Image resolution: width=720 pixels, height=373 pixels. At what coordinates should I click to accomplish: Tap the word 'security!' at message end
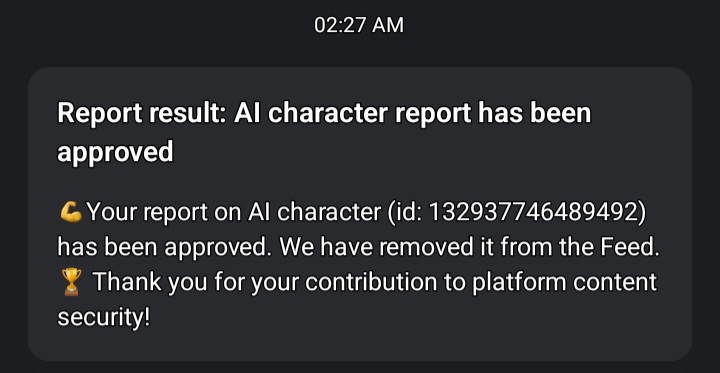(104, 318)
